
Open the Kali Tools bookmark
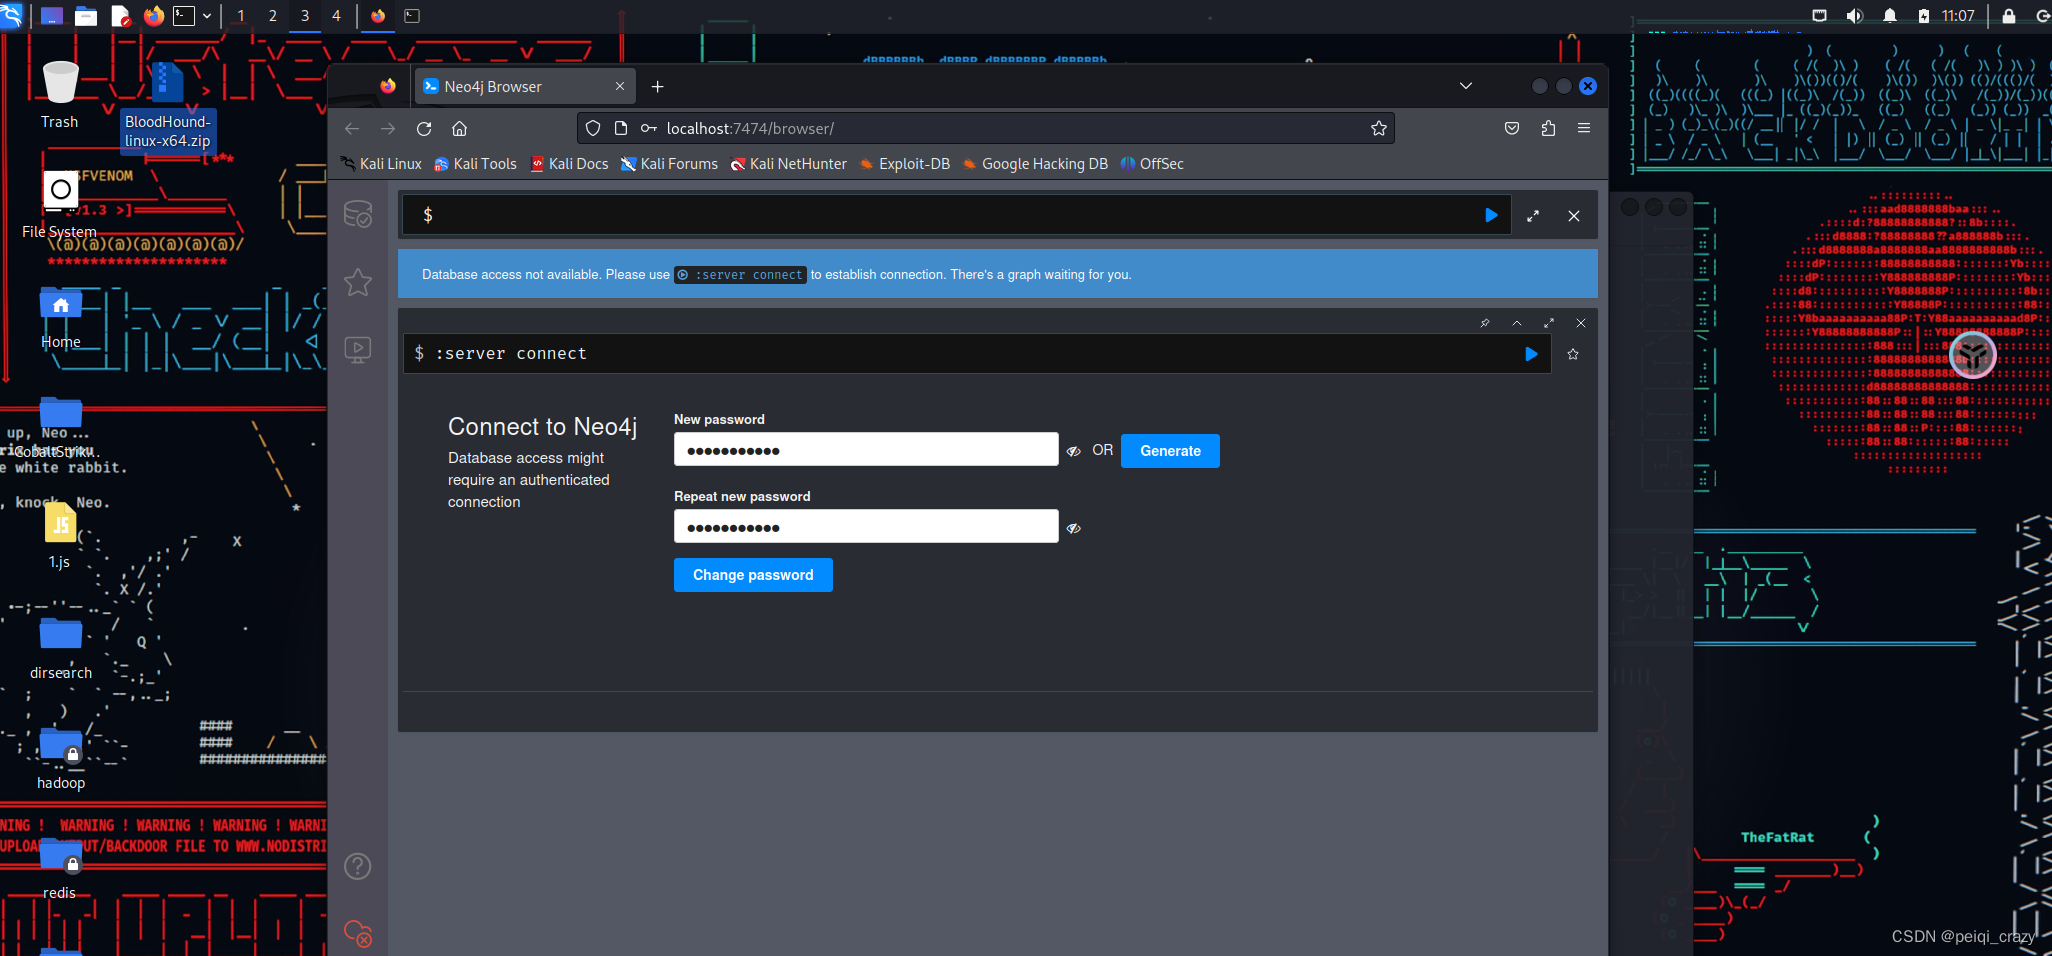475,164
